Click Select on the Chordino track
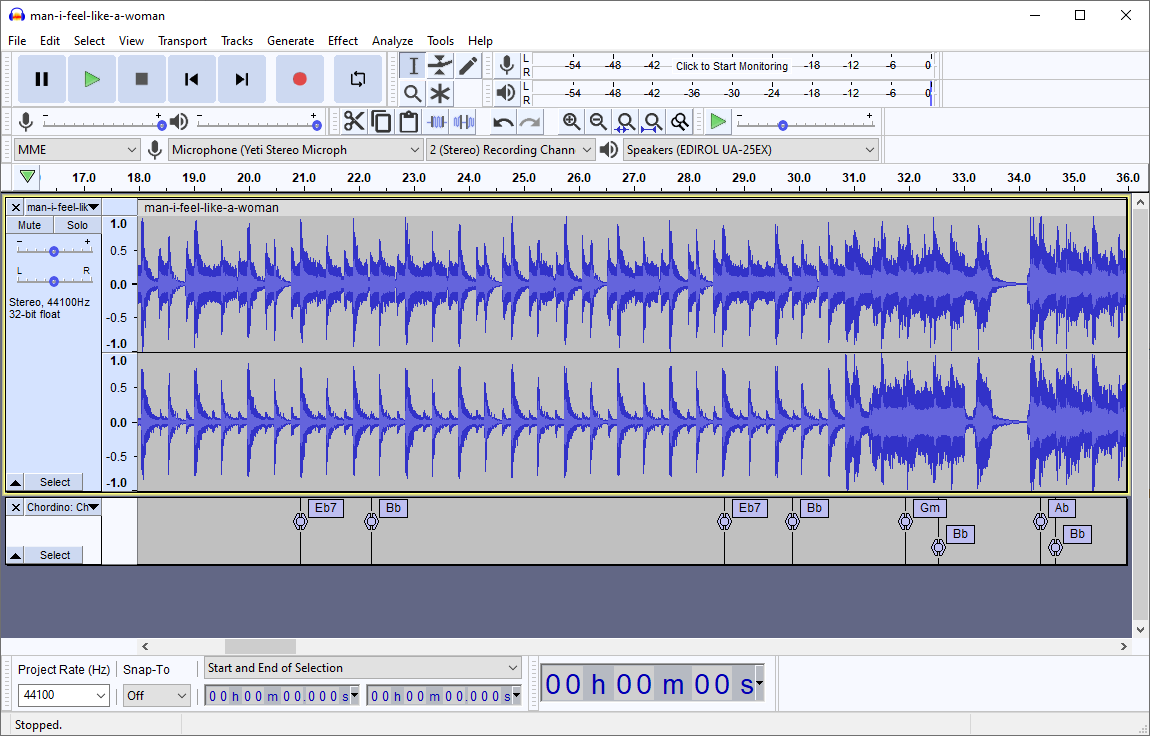 pyautogui.click(x=54, y=555)
